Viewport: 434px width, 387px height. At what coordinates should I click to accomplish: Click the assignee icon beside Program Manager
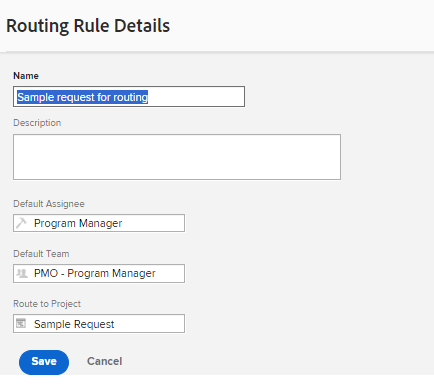(21, 223)
